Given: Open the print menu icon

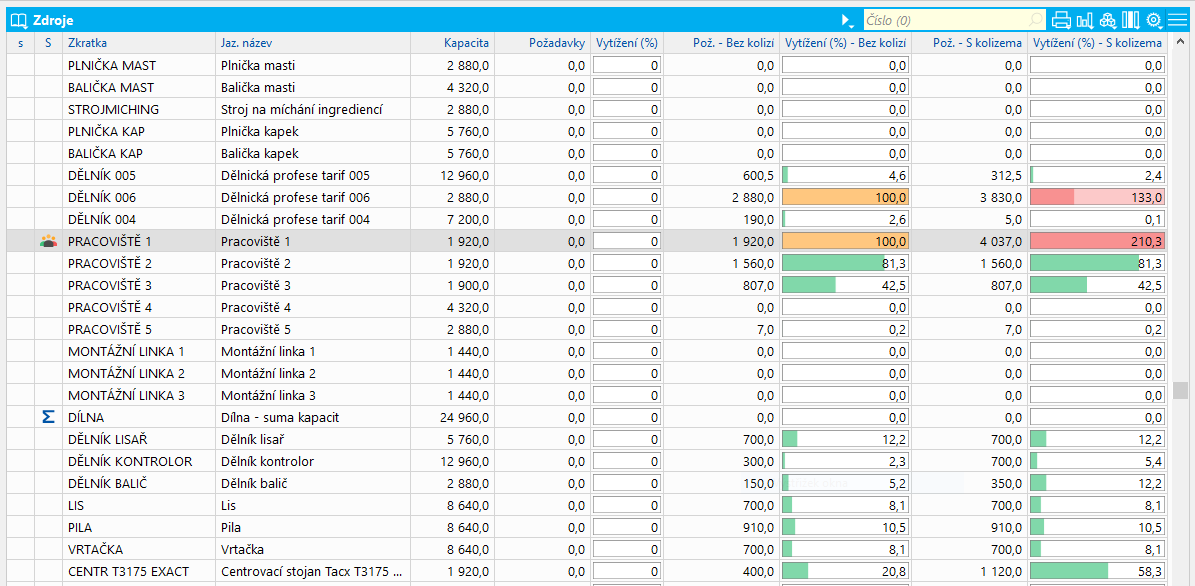Looking at the screenshot, I should tap(1061, 20).
